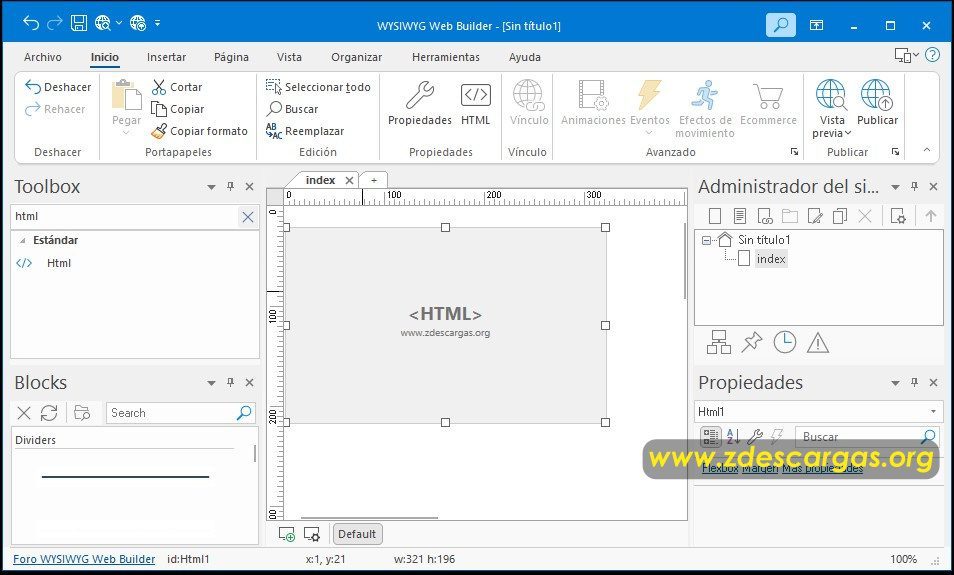This screenshot has height=575, width=954.
Task: Open the HTML code button in ribbon
Action: click(475, 103)
